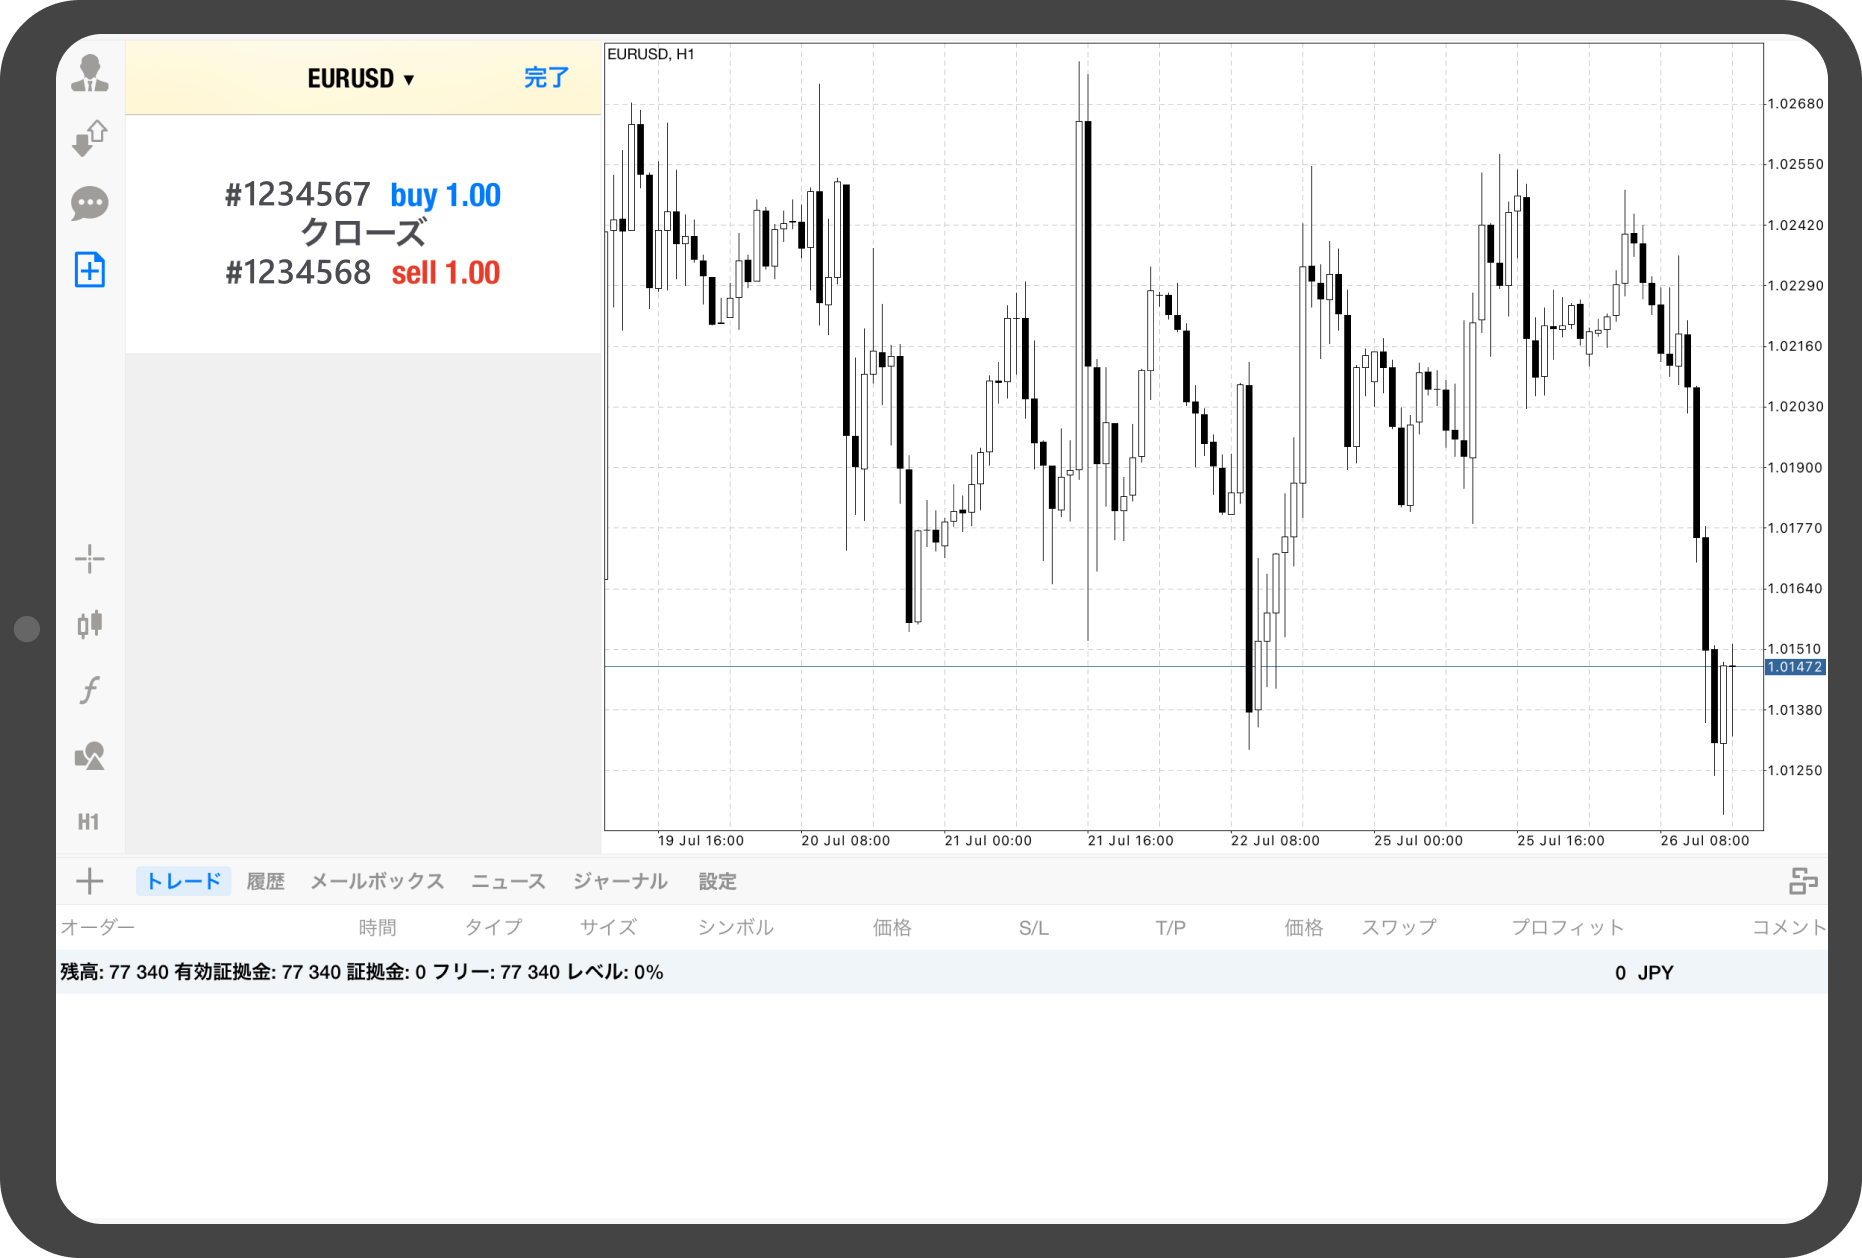Open the メールボックス mailbox tab
The height and width of the screenshot is (1258, 1862).
[x=377, y=881]
